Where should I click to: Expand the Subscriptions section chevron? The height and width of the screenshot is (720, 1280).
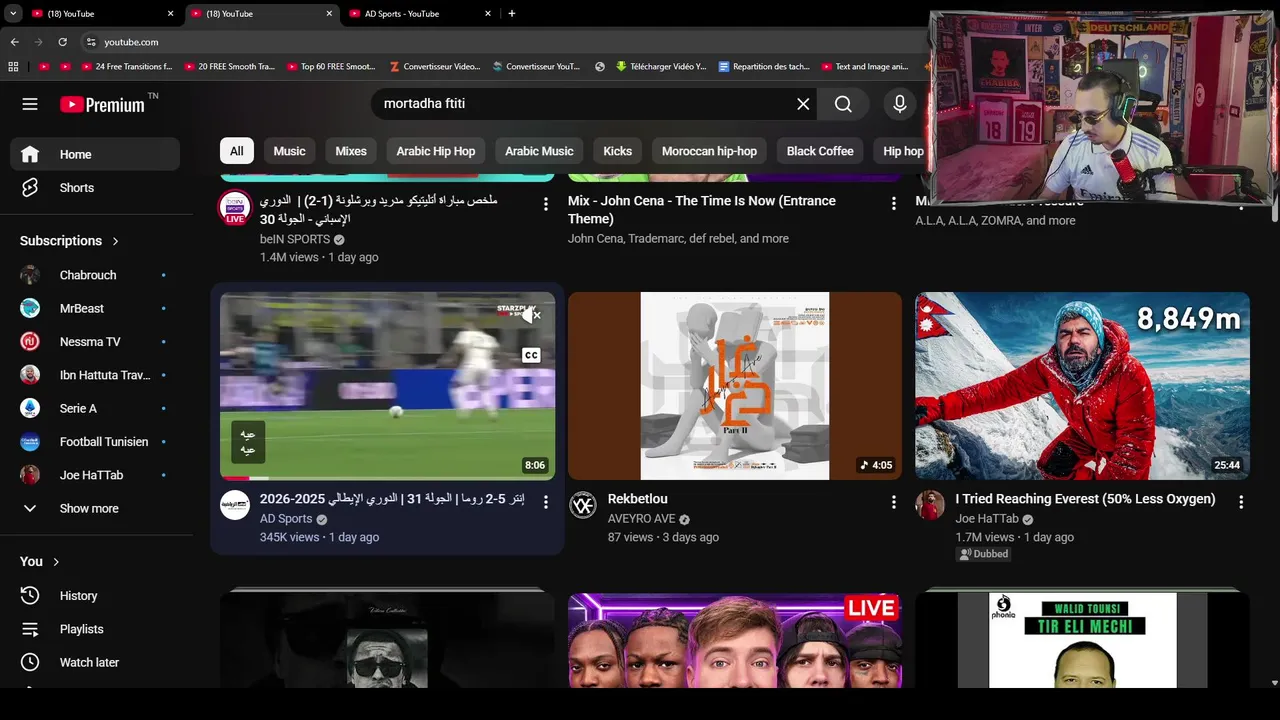pyautogui.click(x=115, y=241)
